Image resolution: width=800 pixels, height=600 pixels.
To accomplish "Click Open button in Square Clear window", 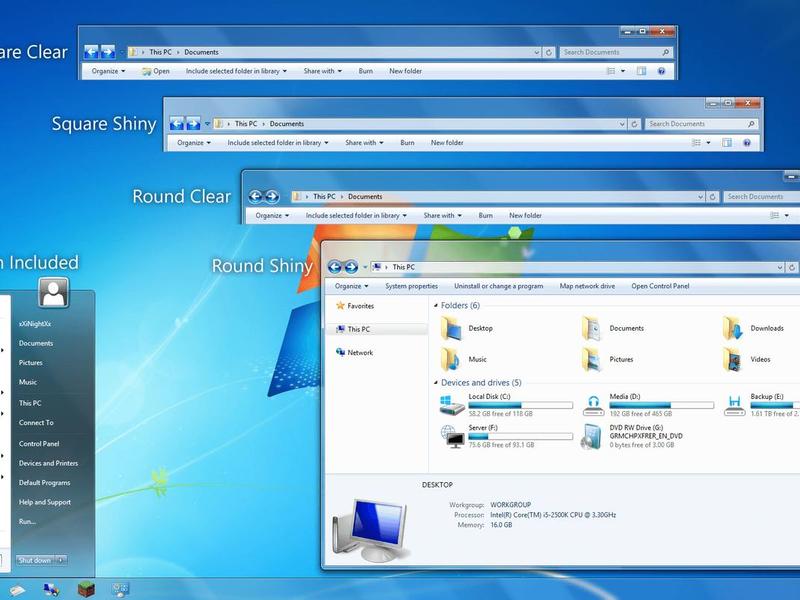I will 156,71.
